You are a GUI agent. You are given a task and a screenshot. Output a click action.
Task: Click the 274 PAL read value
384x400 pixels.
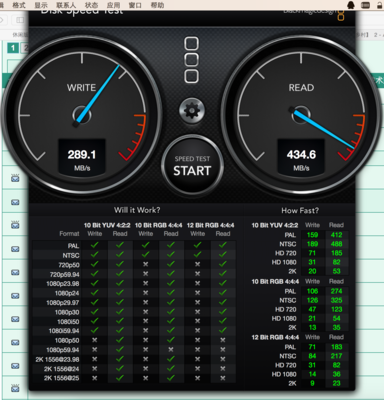(x=337, y=291)
